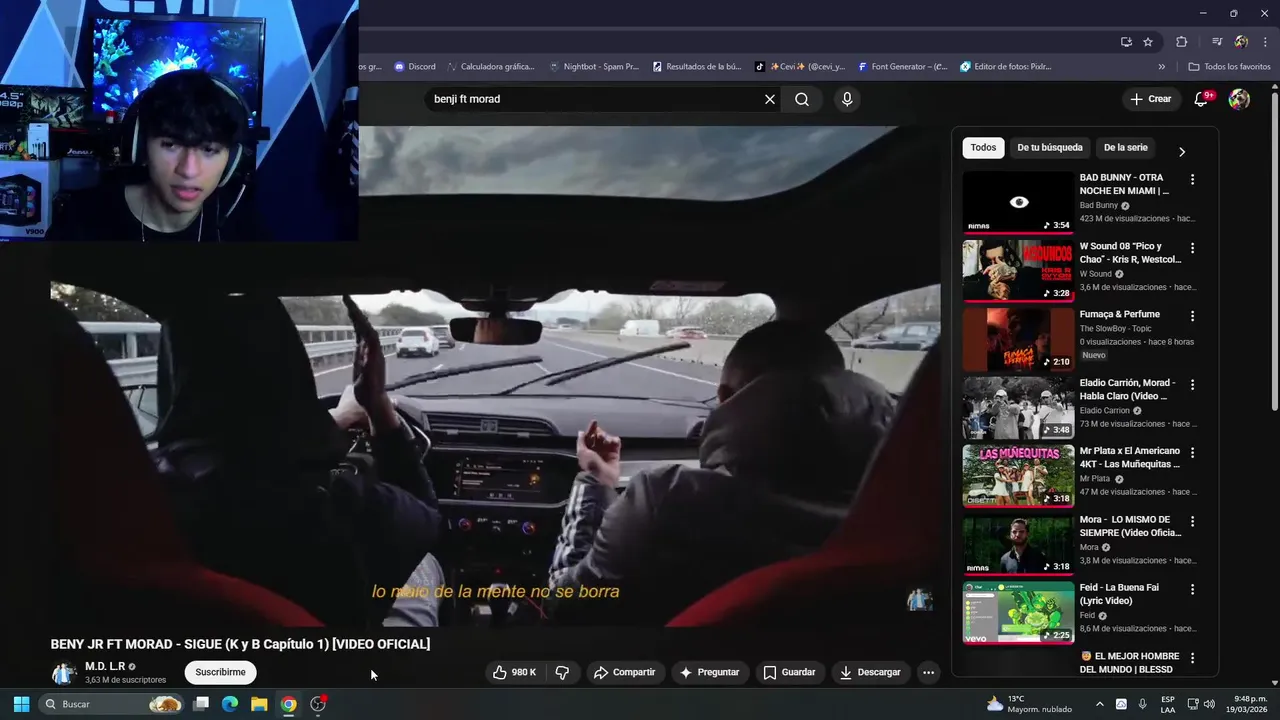1280x720 pixels.
Task: Open Mora Lo Mismo de Siempre thumbnail
Action: pos(1018,544)
